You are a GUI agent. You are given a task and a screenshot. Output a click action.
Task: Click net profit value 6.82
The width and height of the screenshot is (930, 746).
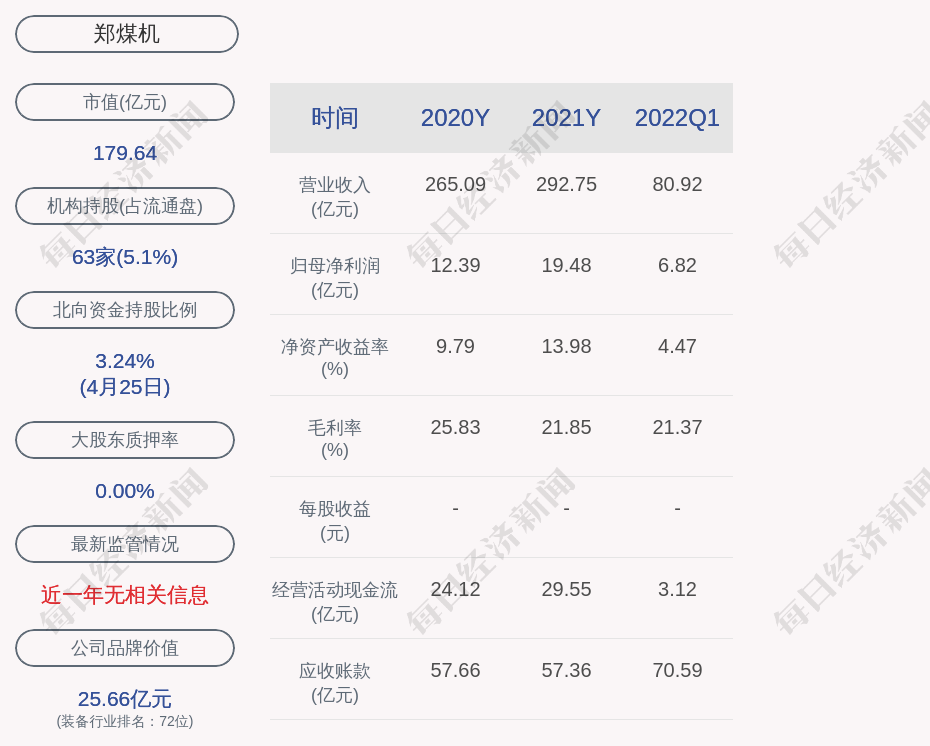point(677,265)
